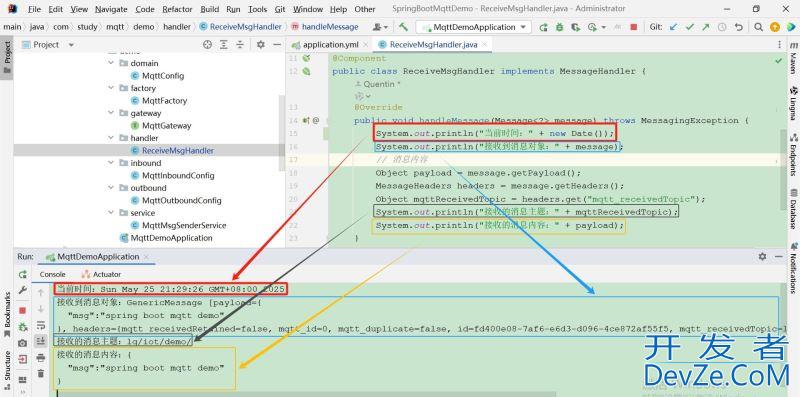Click Up the Stack Trace arrow
800x397 pixels.
(41, 293)
